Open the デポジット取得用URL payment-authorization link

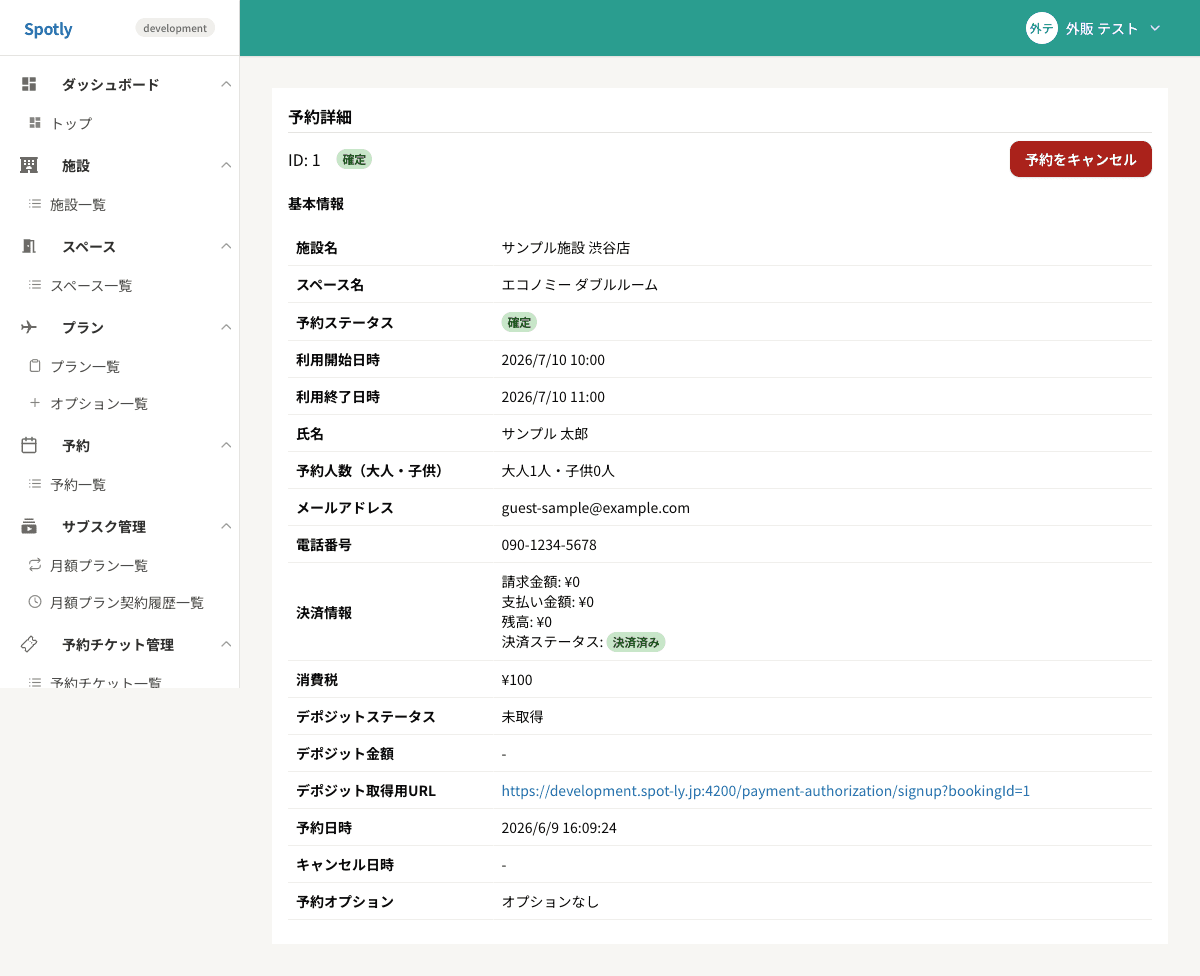(766, 791)
